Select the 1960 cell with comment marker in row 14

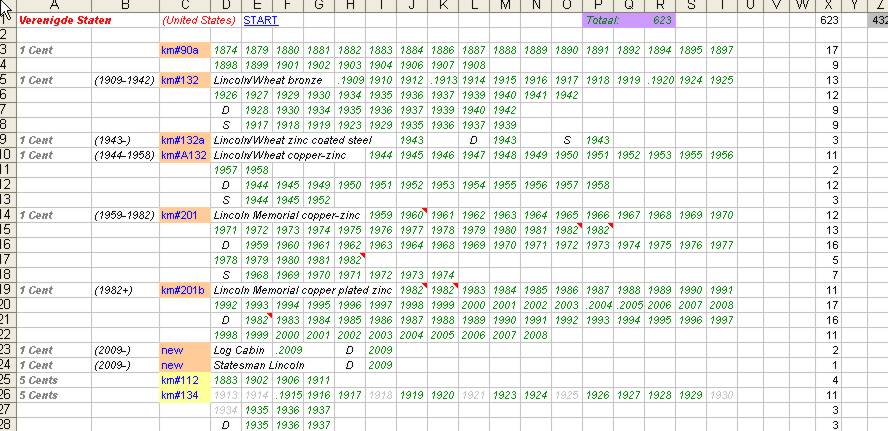coord(412,215)
